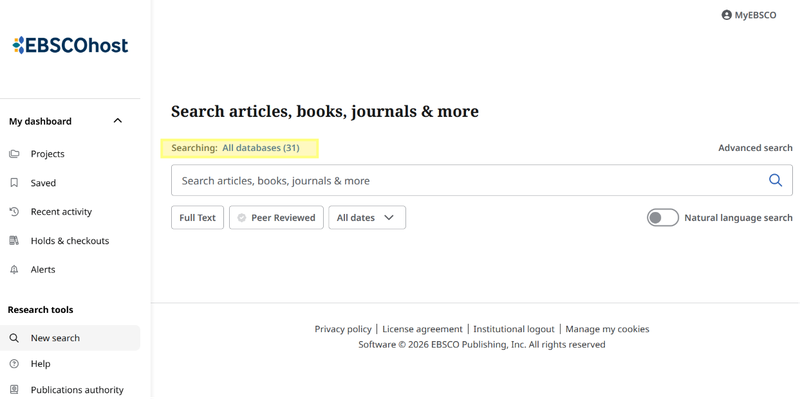800x399 pixels.
Task: Click the Institutional logout link
Action: point(514,329)
